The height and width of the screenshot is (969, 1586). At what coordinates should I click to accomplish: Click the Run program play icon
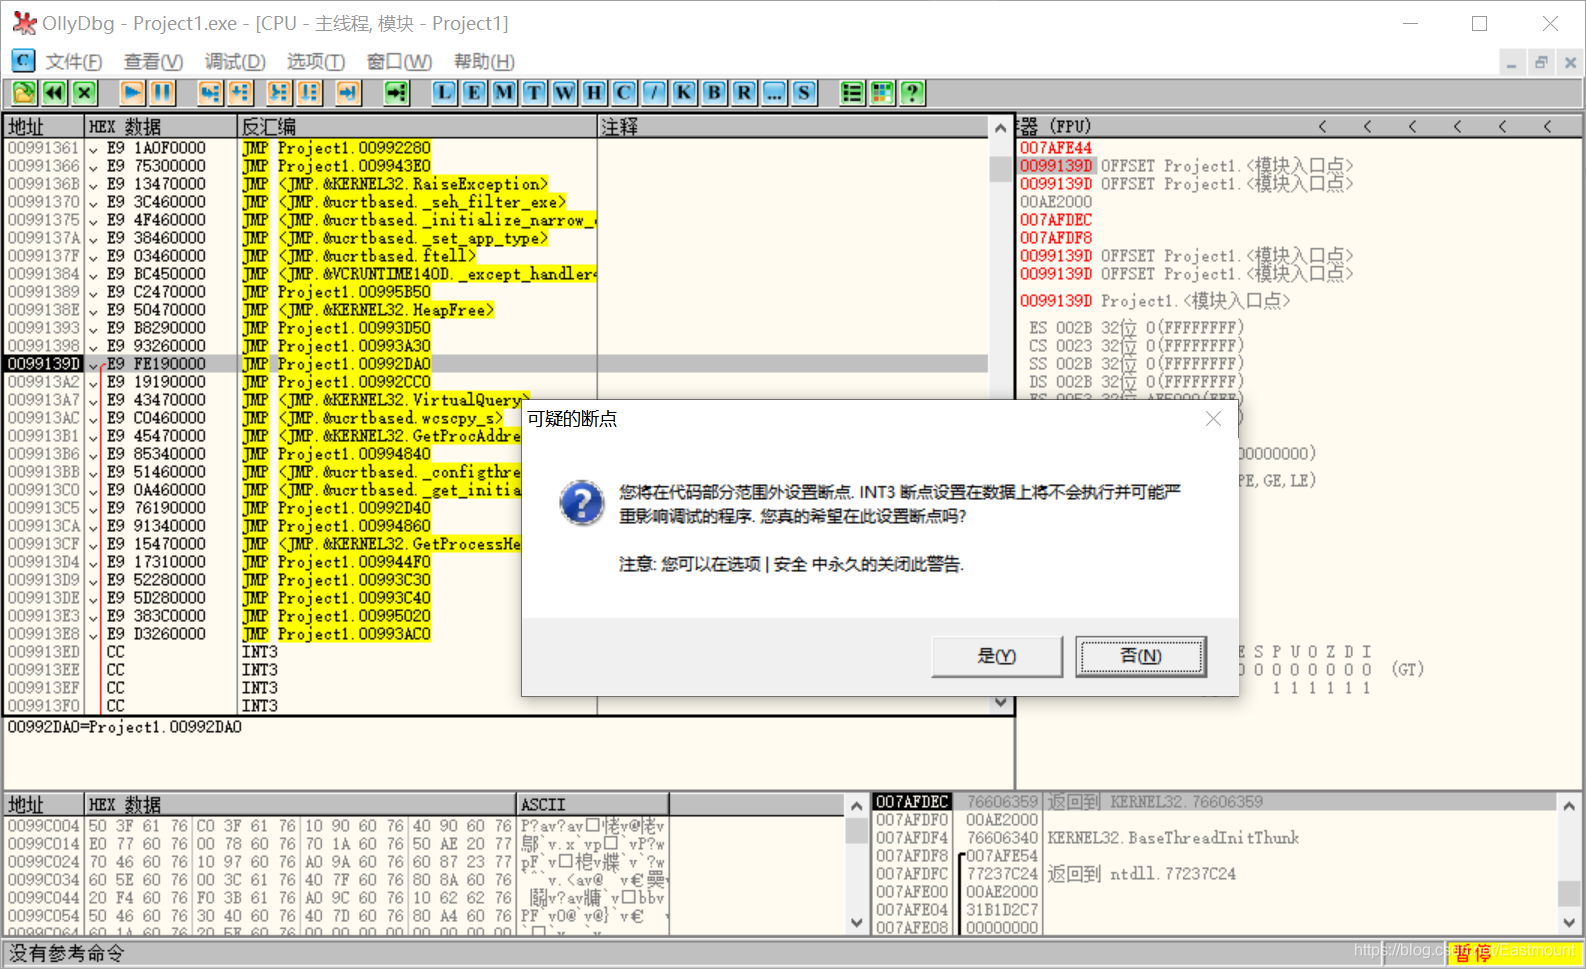pos(132,93)
